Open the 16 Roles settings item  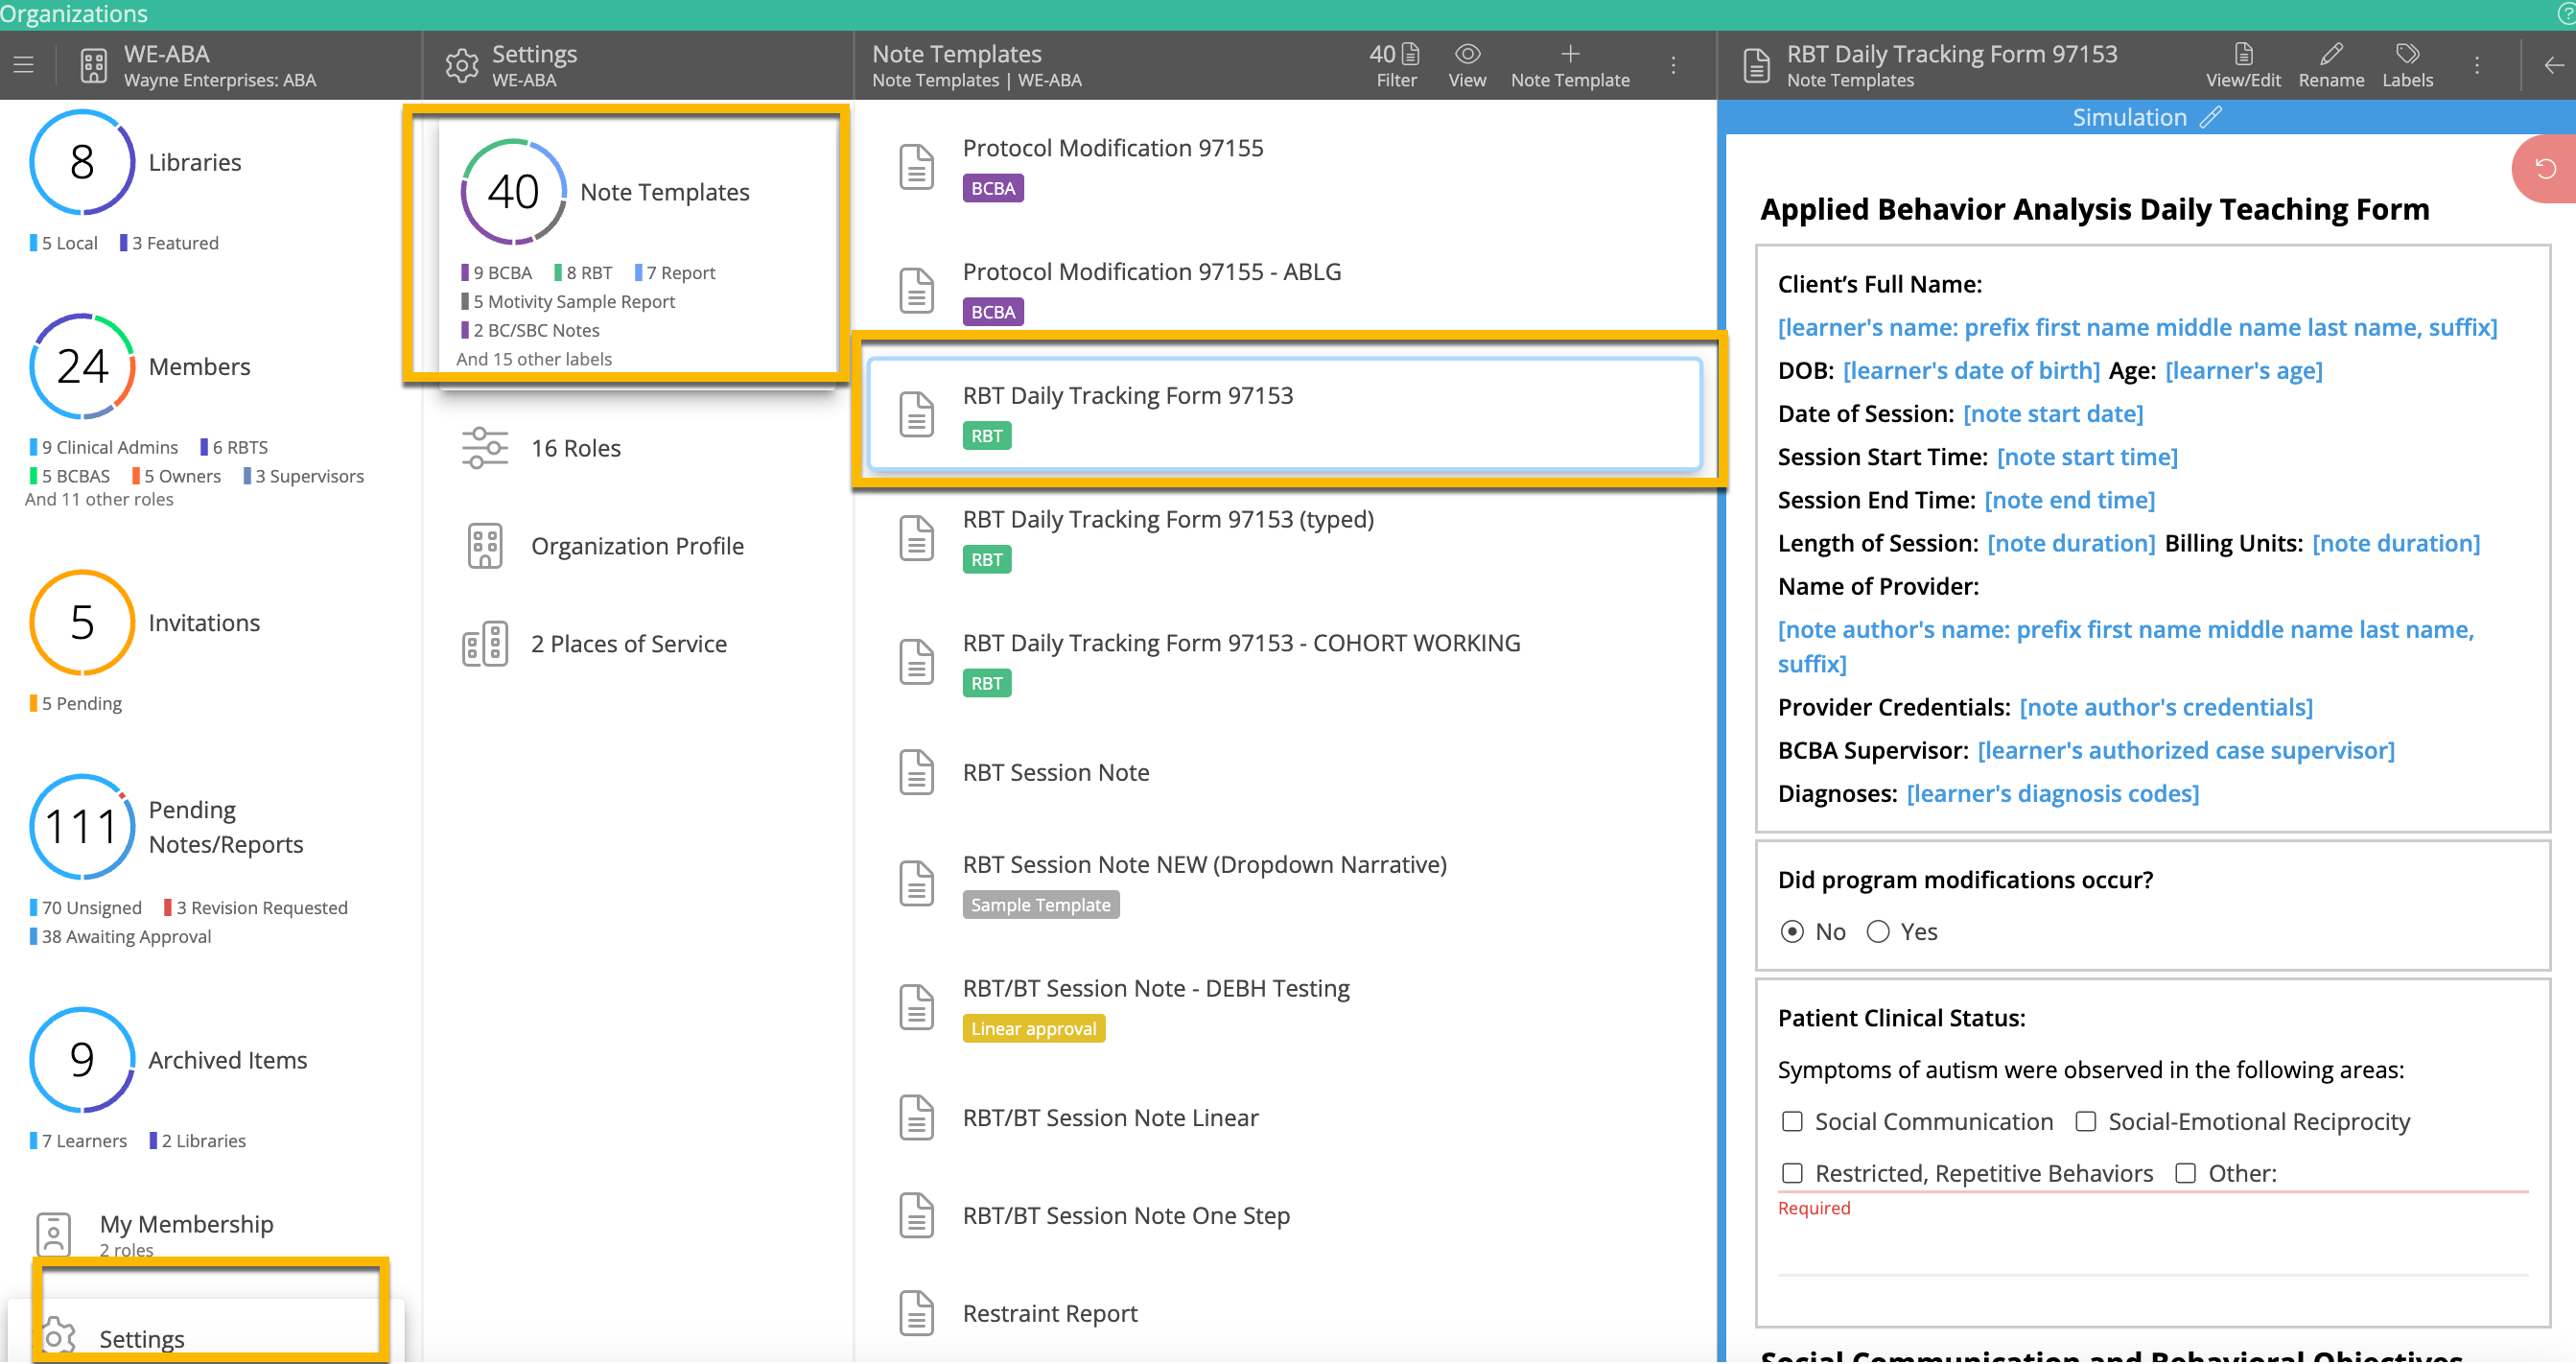576,448
